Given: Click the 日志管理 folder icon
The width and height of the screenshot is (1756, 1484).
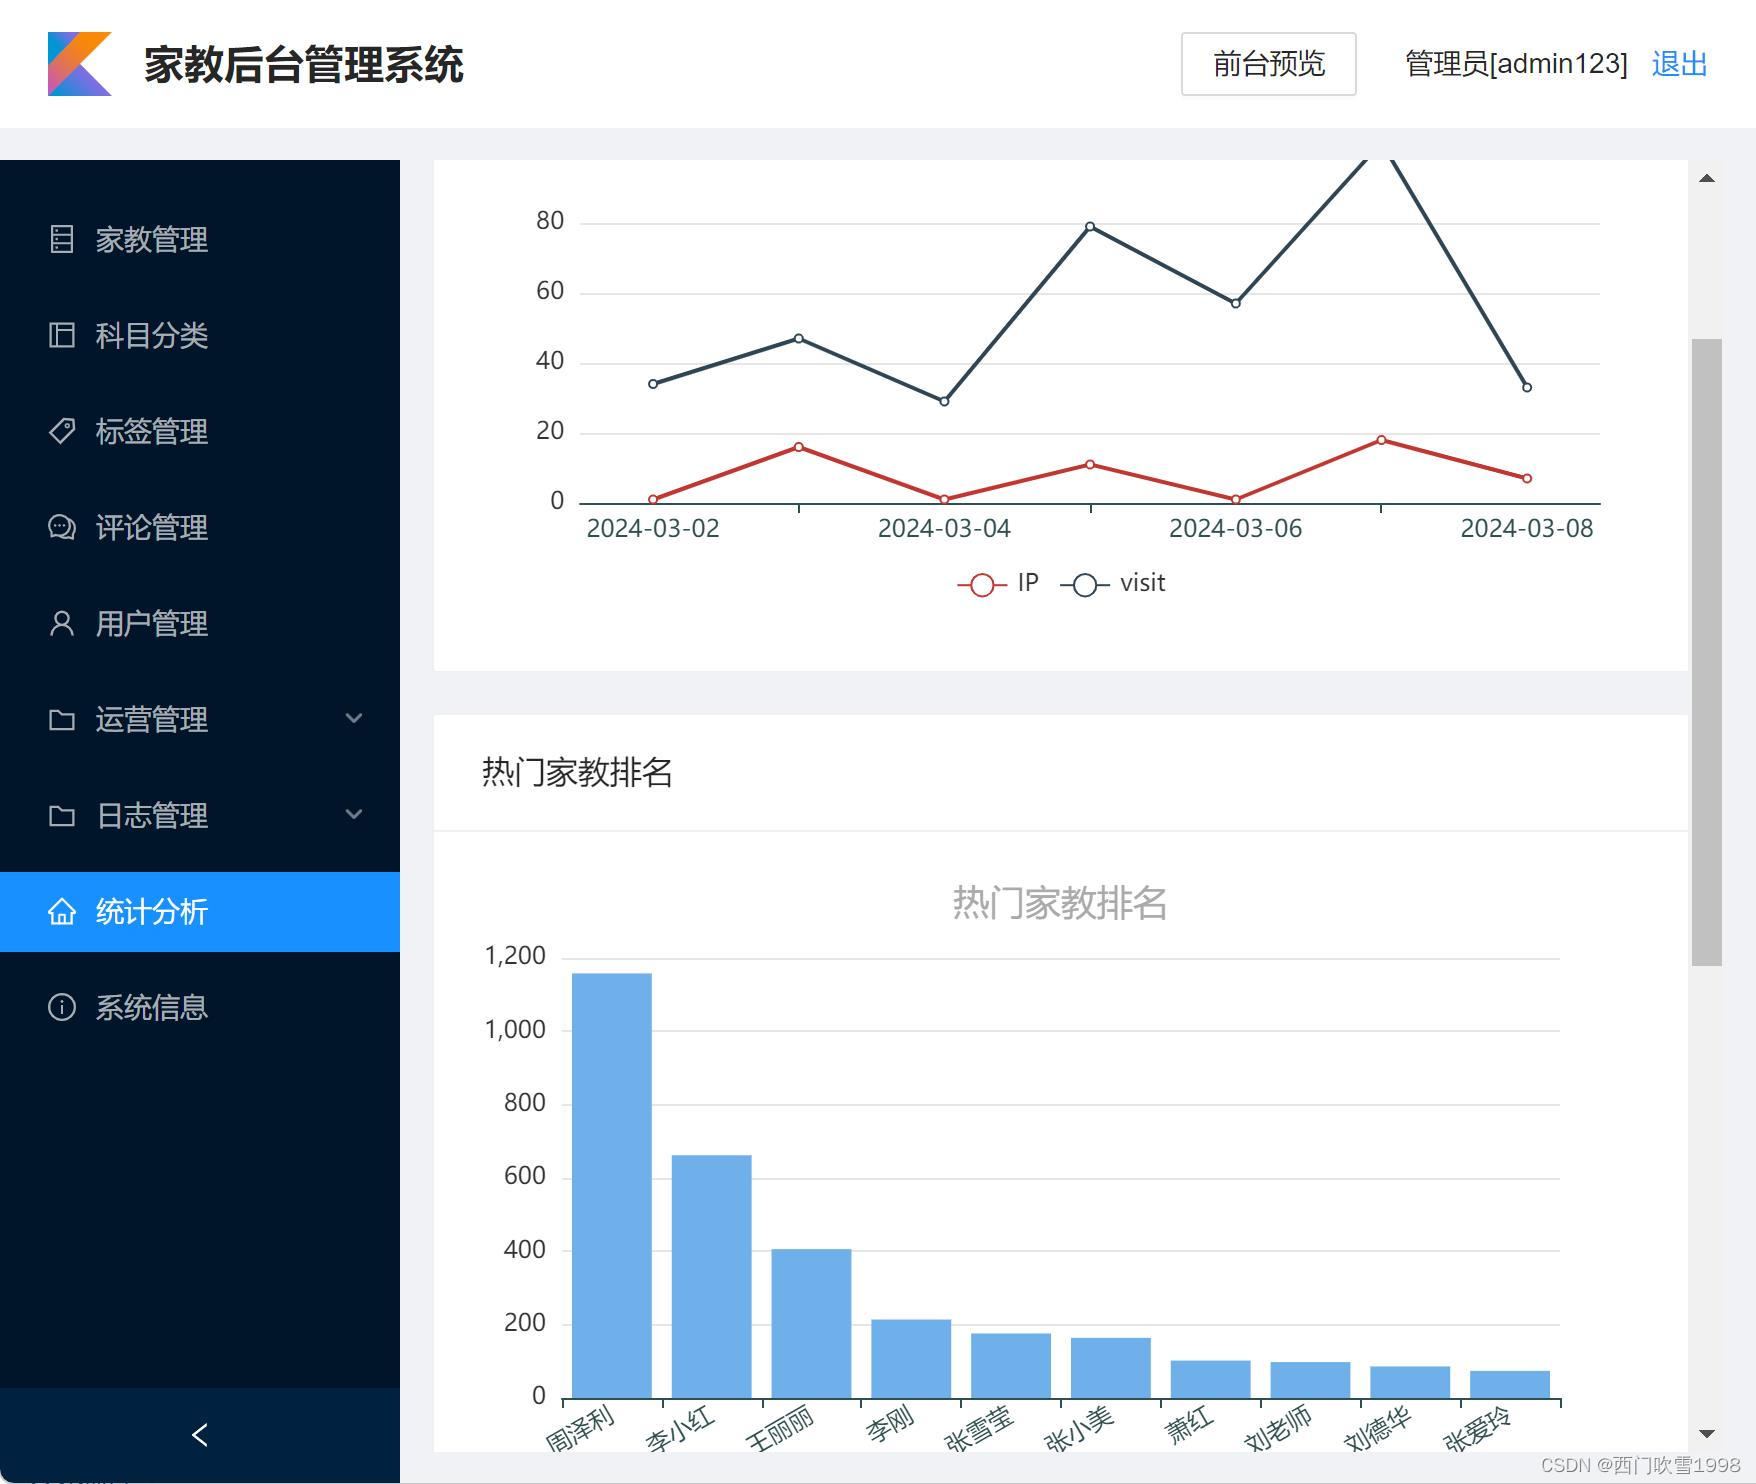Looking at the screenshot, I should tap(62, 815).
